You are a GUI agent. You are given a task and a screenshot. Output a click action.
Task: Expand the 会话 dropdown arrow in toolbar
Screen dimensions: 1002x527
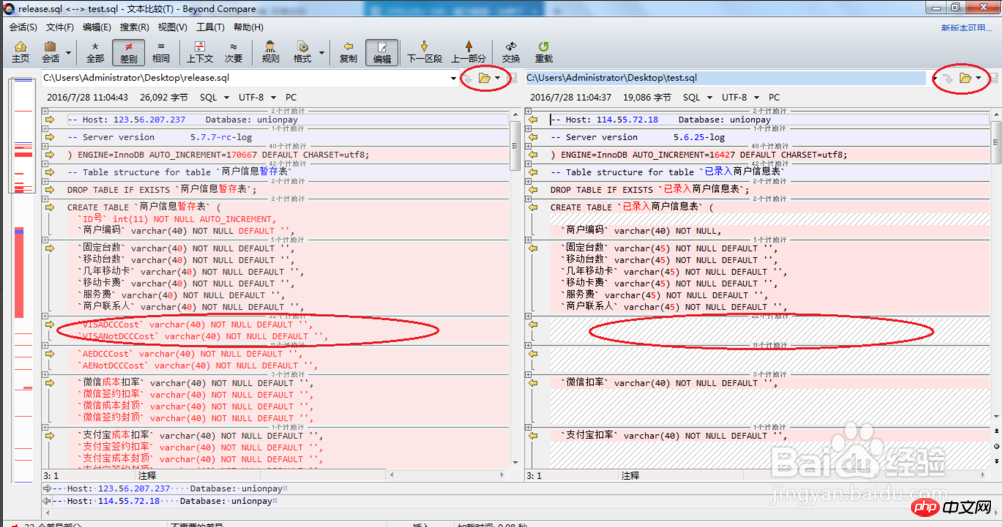68,52
